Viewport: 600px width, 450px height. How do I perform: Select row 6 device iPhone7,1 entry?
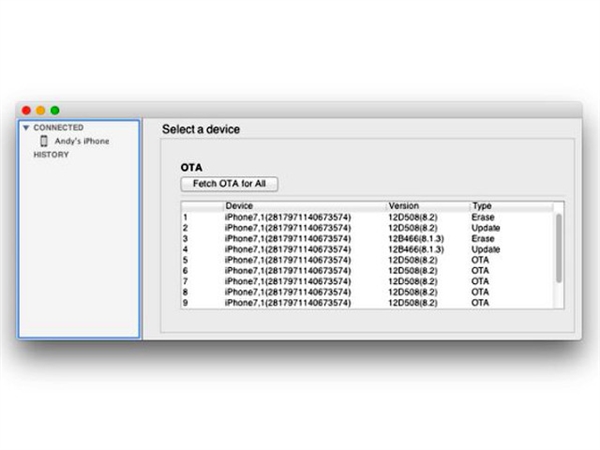click(x=288, y=271)
